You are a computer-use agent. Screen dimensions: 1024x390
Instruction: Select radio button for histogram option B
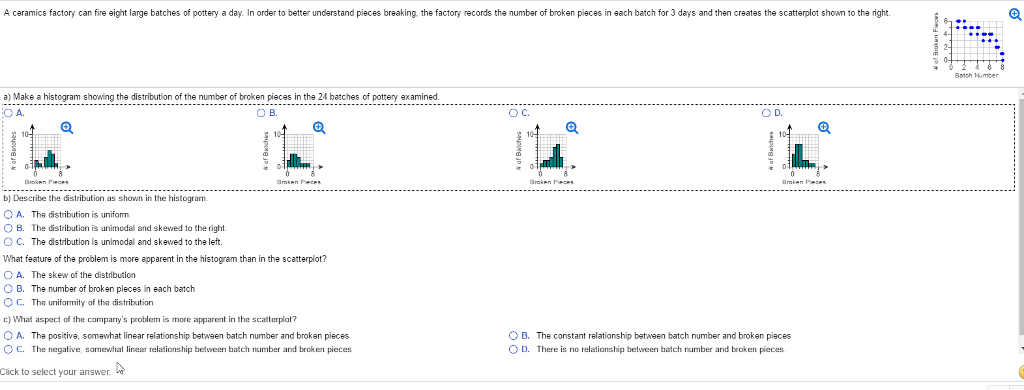262,113
